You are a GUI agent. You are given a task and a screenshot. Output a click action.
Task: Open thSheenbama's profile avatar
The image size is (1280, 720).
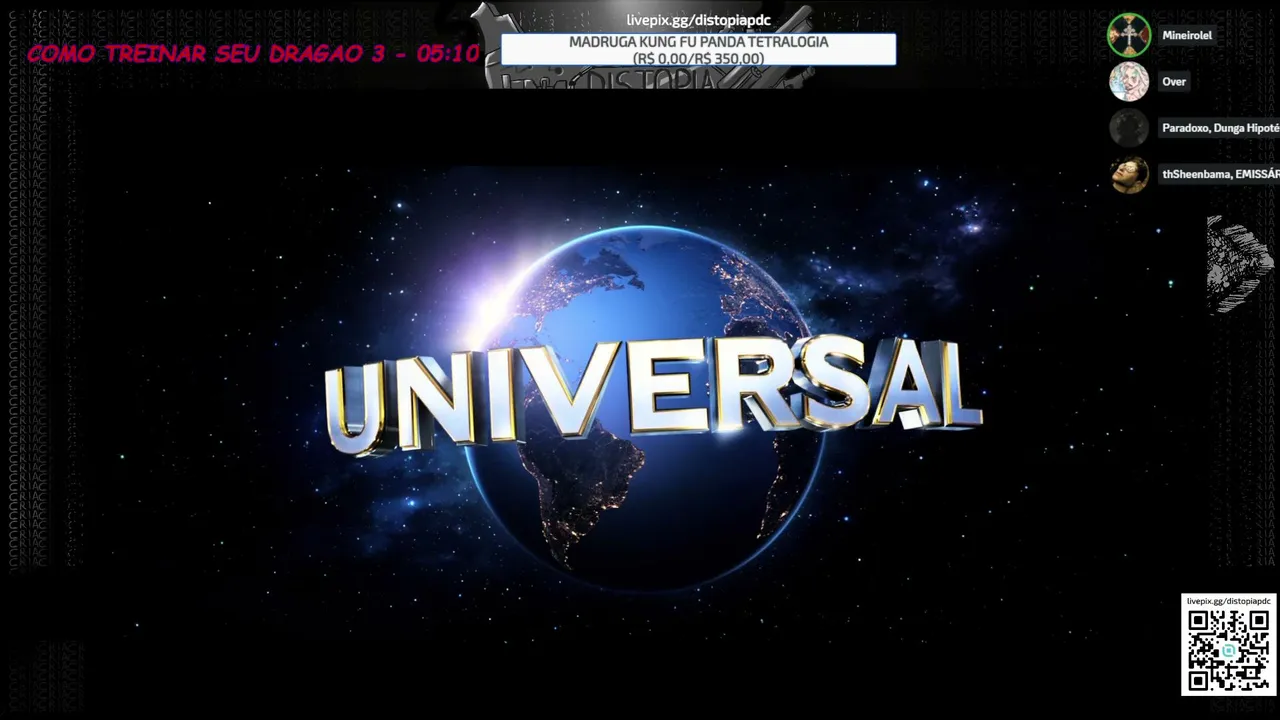pyautogui.click(x=1129, y=174)
